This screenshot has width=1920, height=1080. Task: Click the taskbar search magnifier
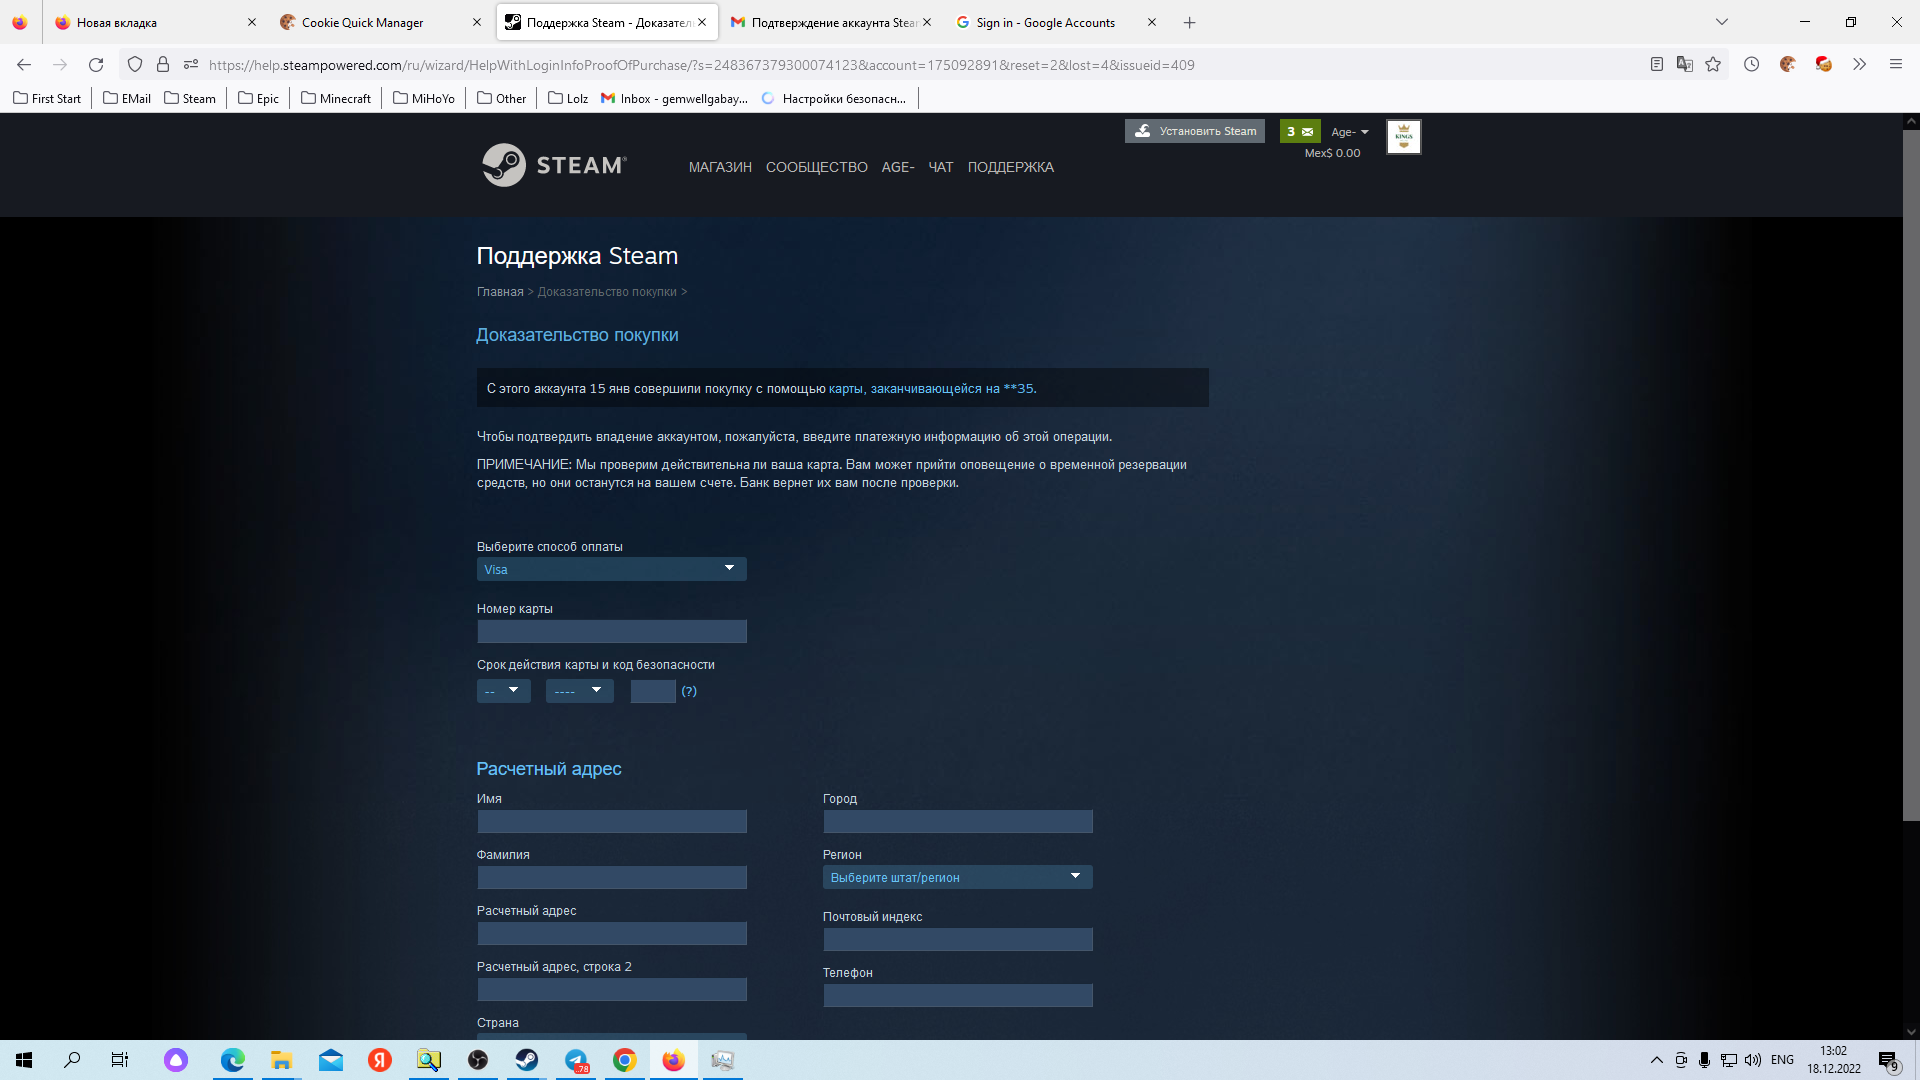72,1060
